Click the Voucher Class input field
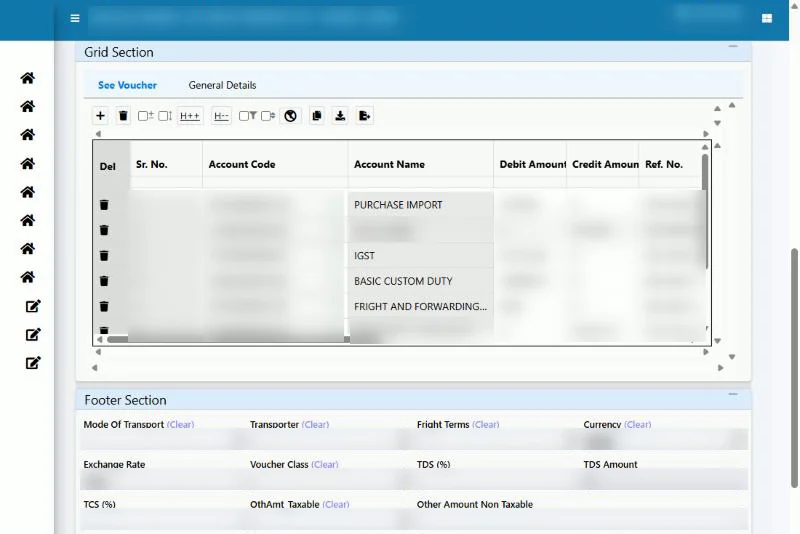800x534 pixels. click(330, 480)
